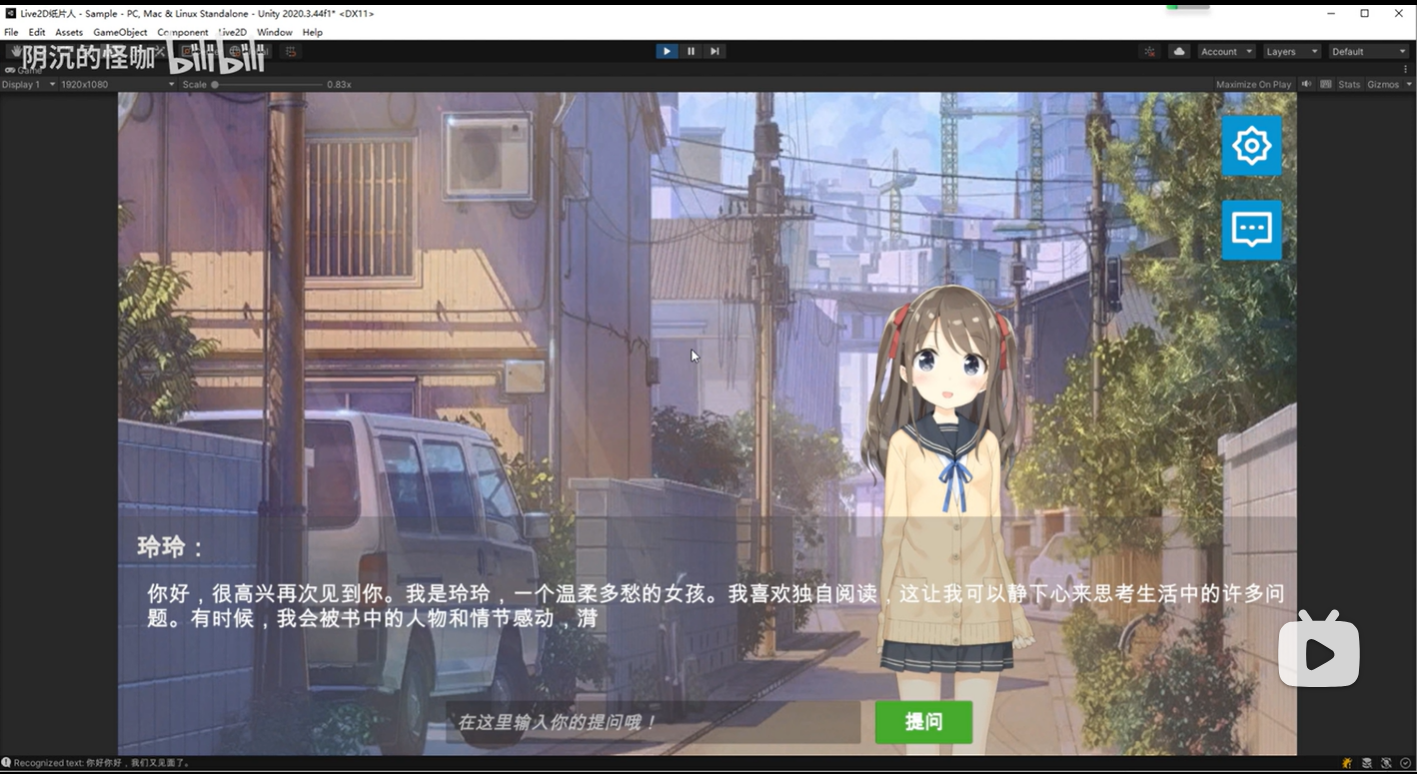Minimize the Unity window
The image size is (1417, 774).
(1331, 13)
